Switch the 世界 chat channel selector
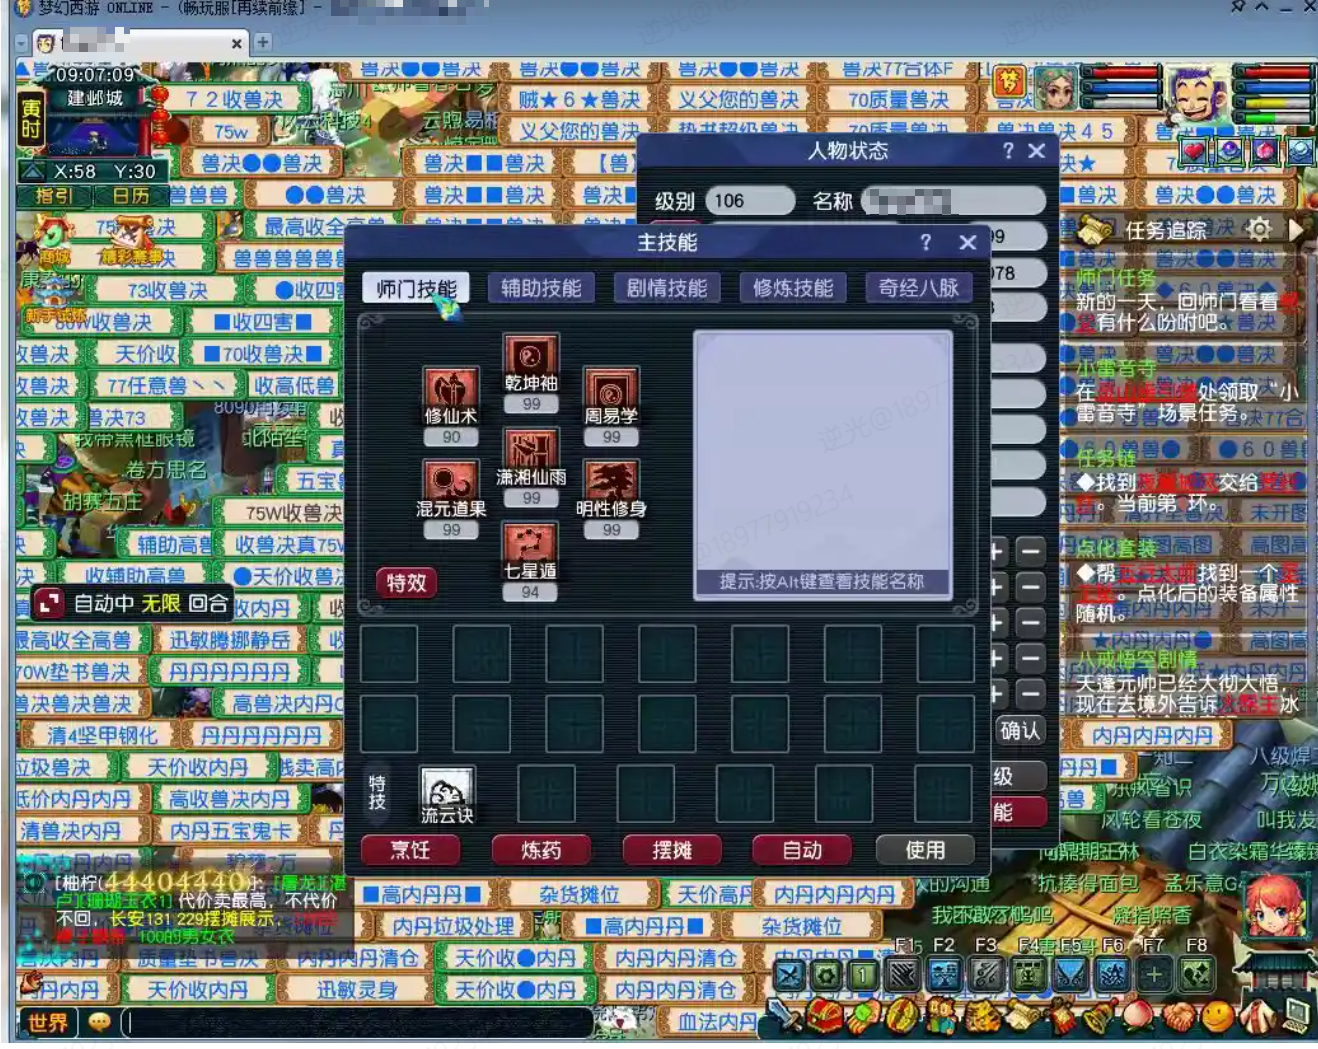This screenshot has width=1318, height=1049. coord(48,1022)
